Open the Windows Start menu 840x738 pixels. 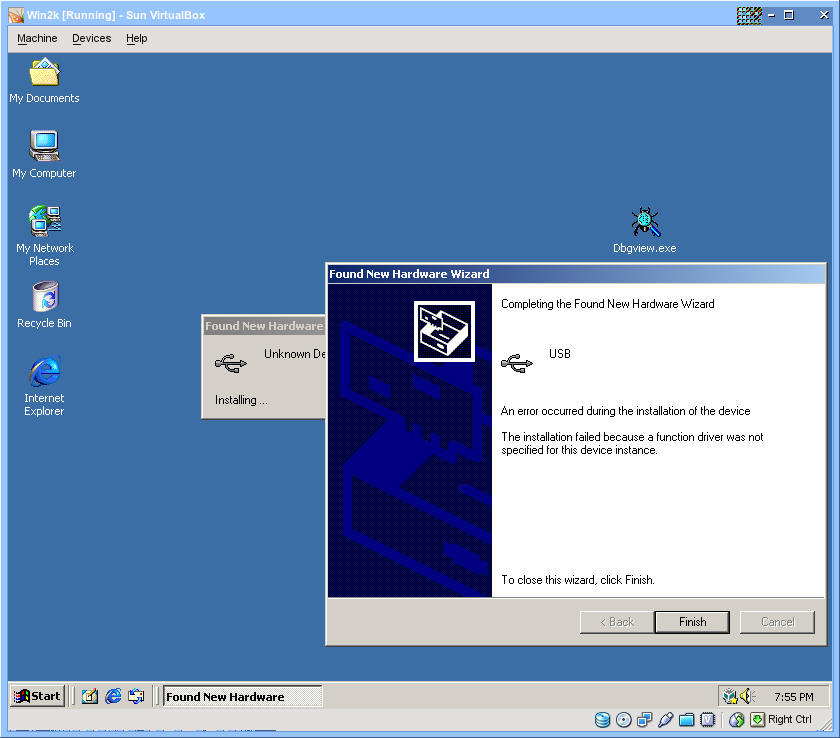click(37, 696)
